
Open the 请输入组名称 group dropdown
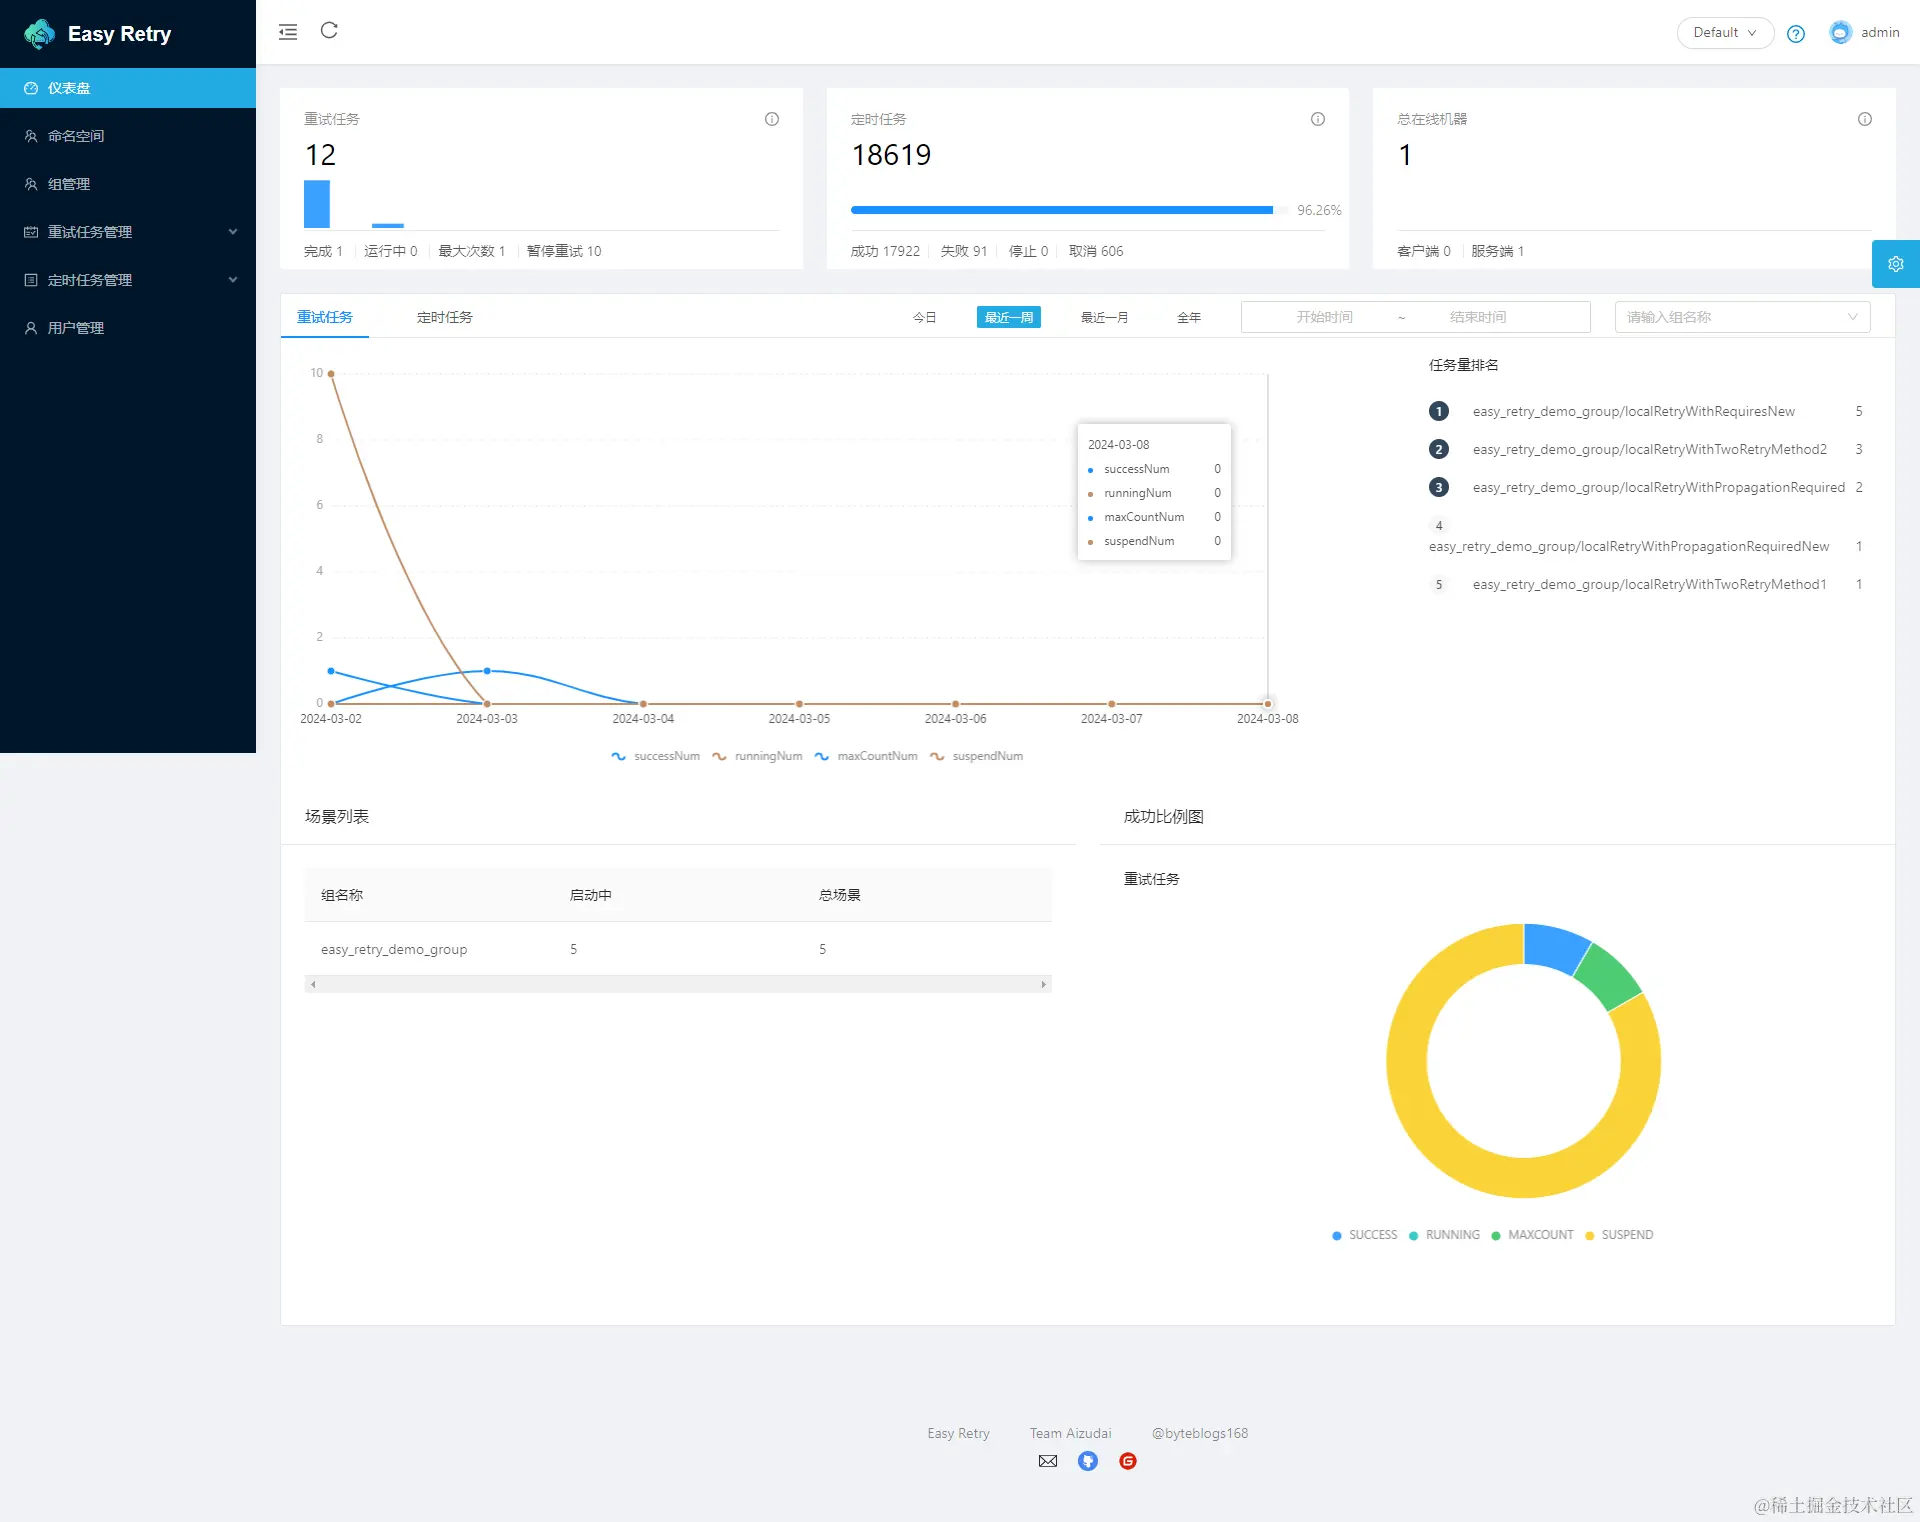[x=1741, y=317]
